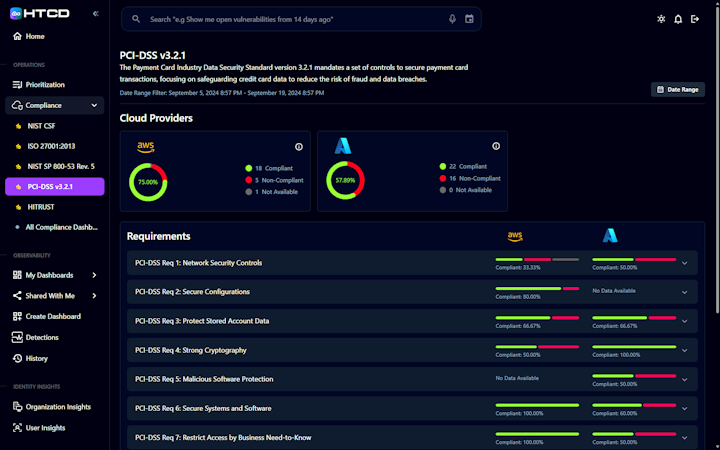Viewport: 720px width, 450px height.
Task: Collapse the Compliance menu chevron
Action: [x=94, y=105]
